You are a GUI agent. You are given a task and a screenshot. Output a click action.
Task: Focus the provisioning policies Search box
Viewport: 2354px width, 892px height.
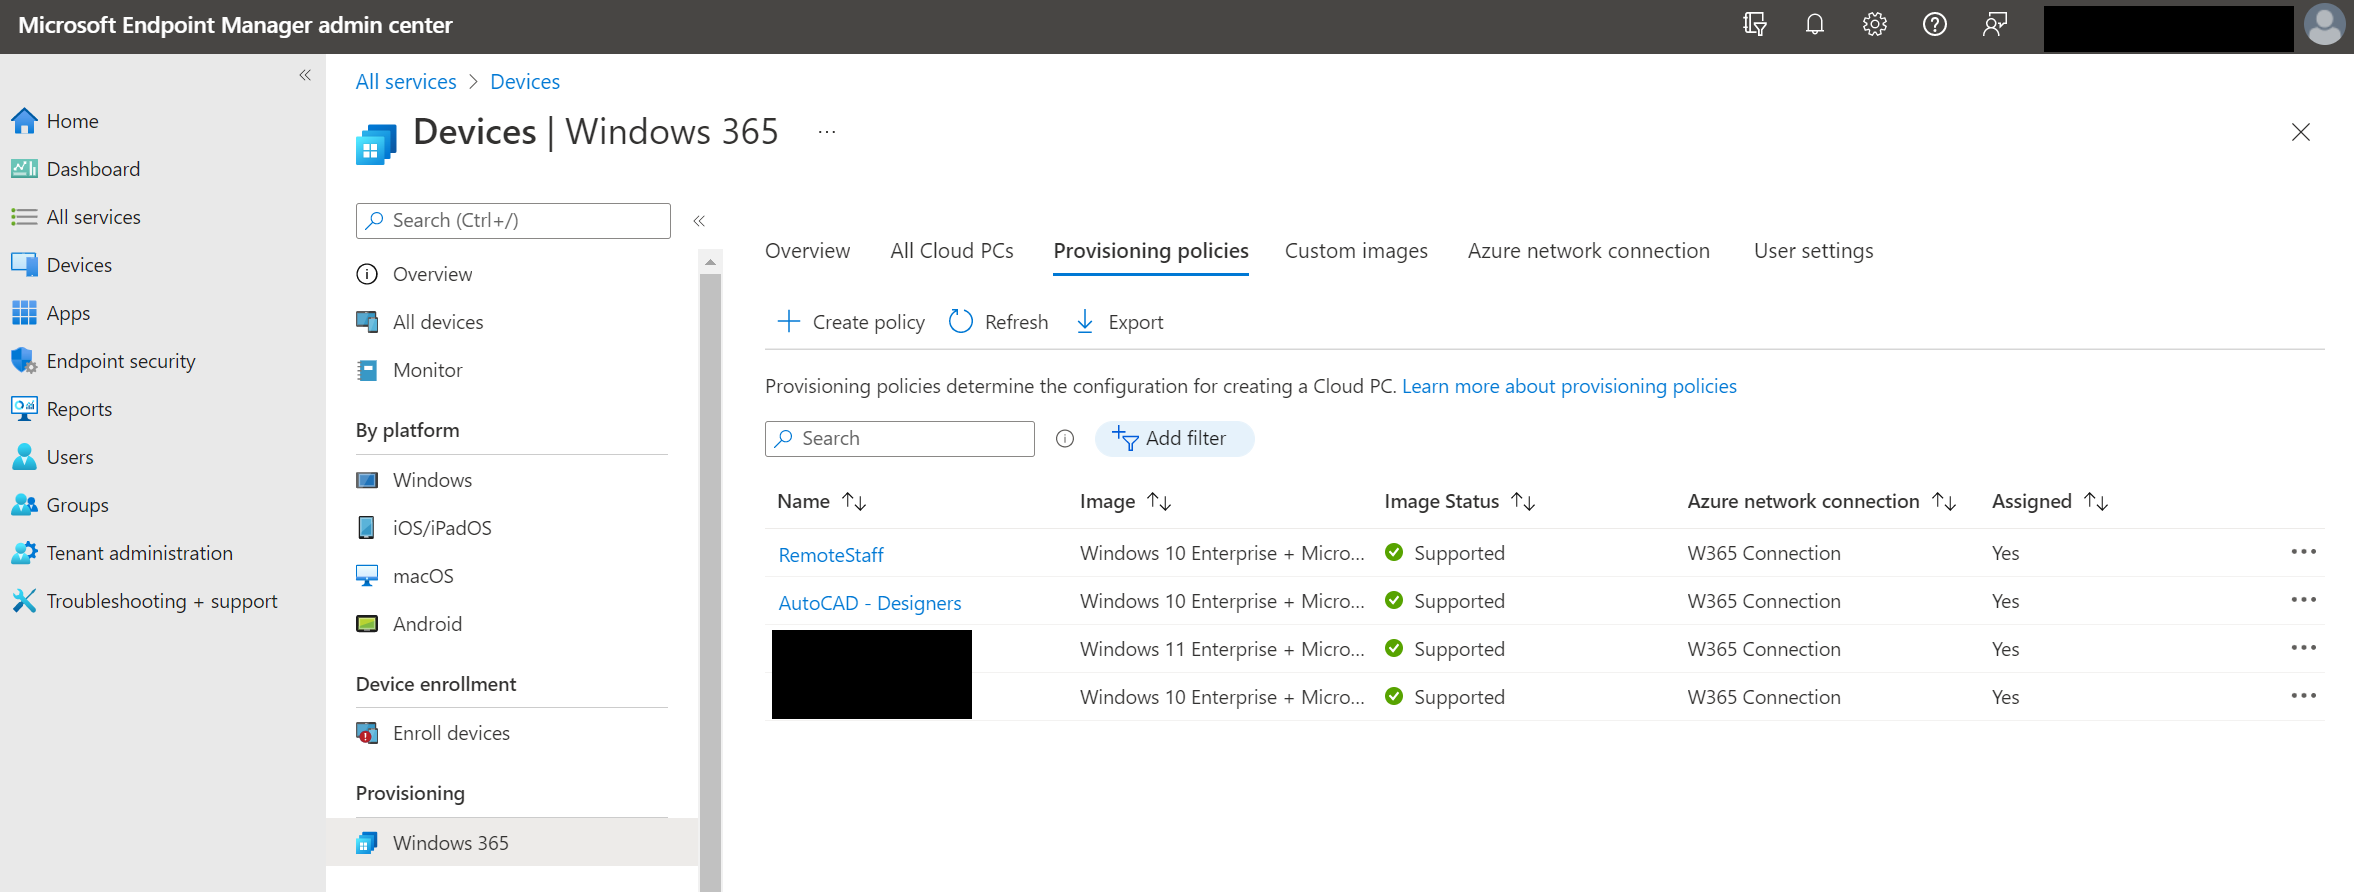pos(900,439)
